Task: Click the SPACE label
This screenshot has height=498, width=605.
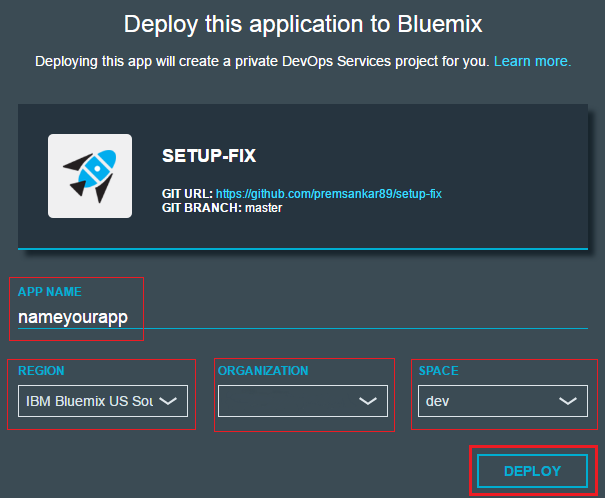Action: click(x=439, y=371)
